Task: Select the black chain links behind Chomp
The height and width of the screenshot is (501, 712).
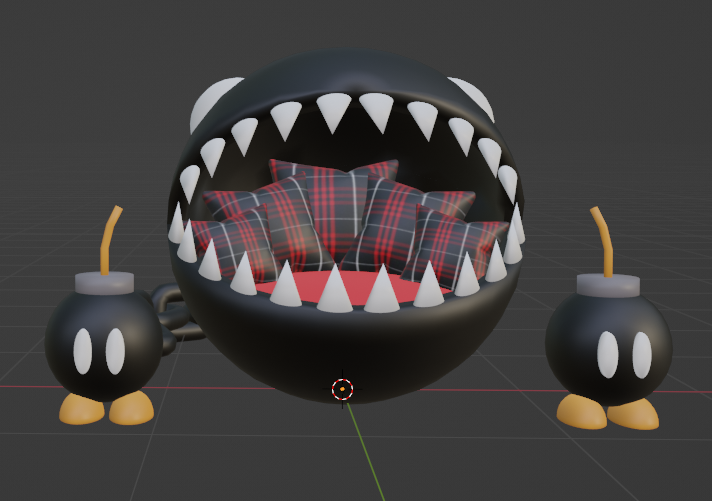Action: (x=175, y=318)
